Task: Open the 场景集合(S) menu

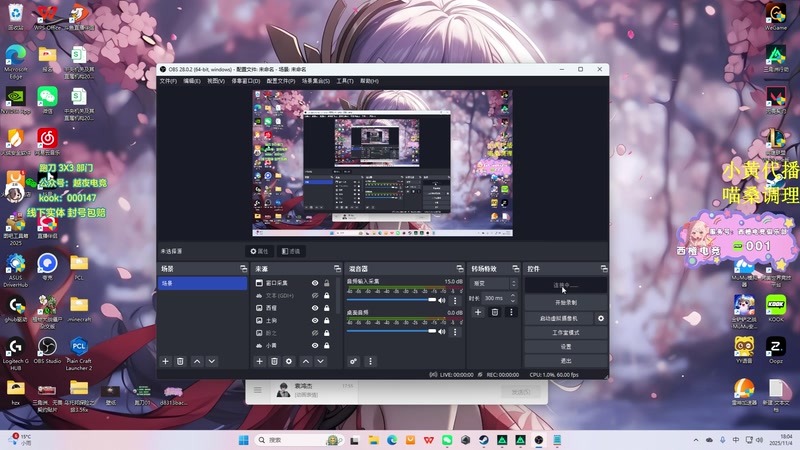Action: click(315, 81)
